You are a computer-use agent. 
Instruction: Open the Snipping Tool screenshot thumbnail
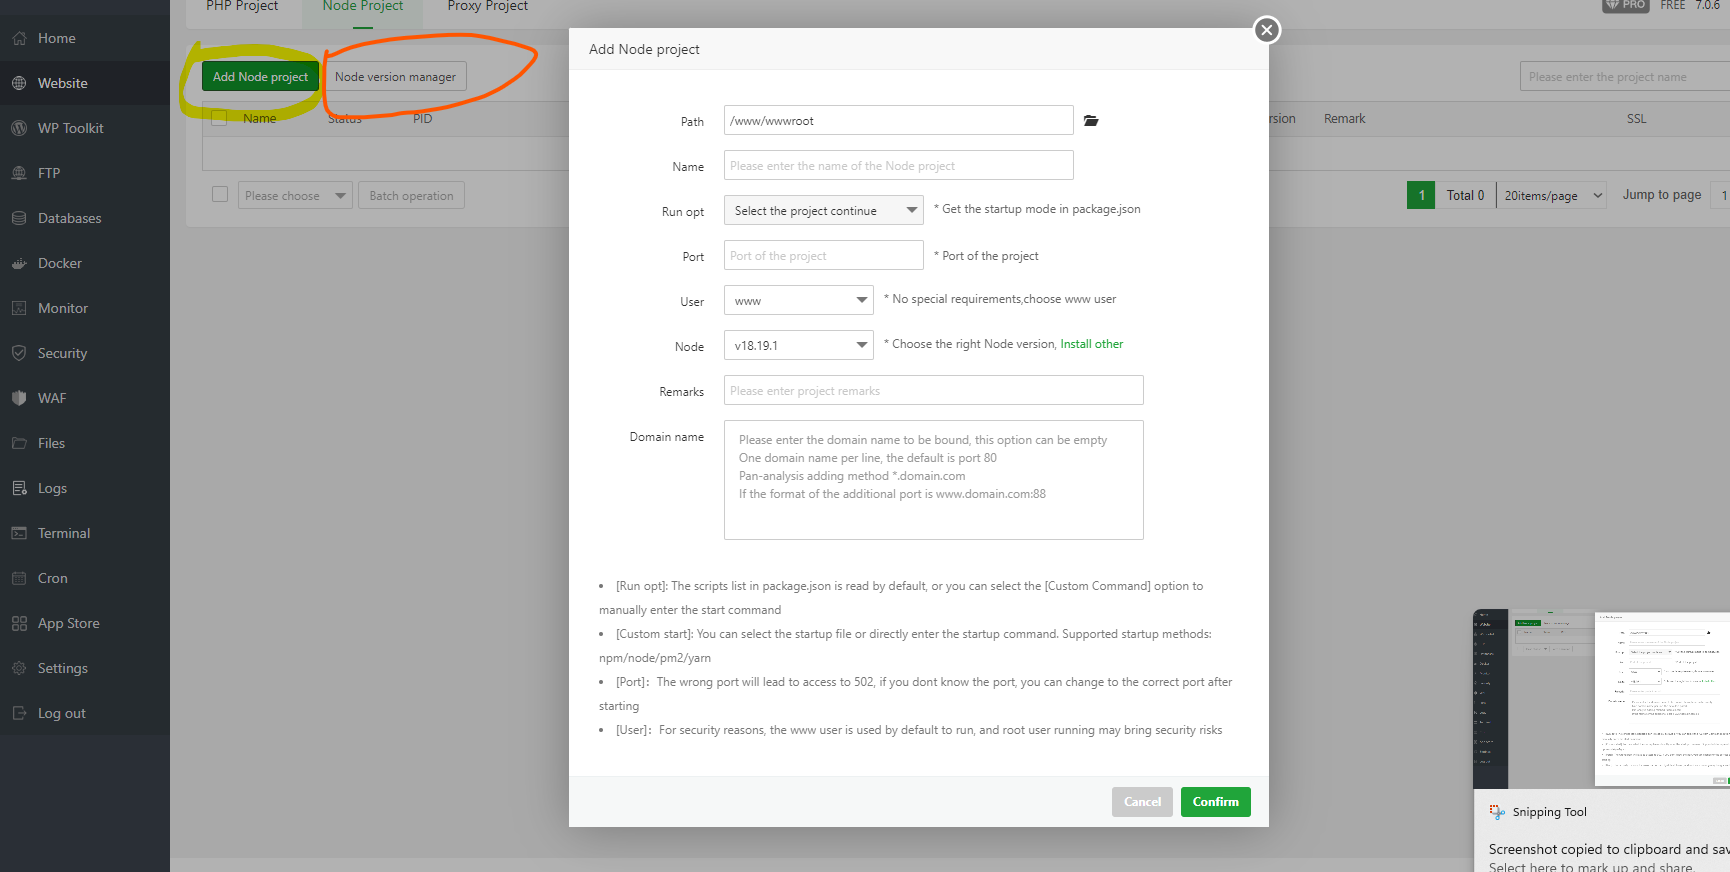pos(1601,699)
